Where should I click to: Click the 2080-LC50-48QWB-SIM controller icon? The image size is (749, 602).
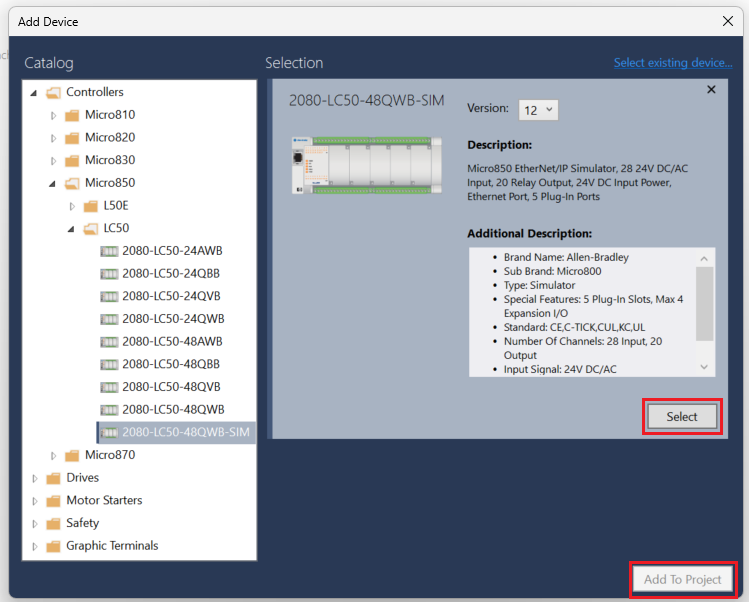tap(109, 433)
